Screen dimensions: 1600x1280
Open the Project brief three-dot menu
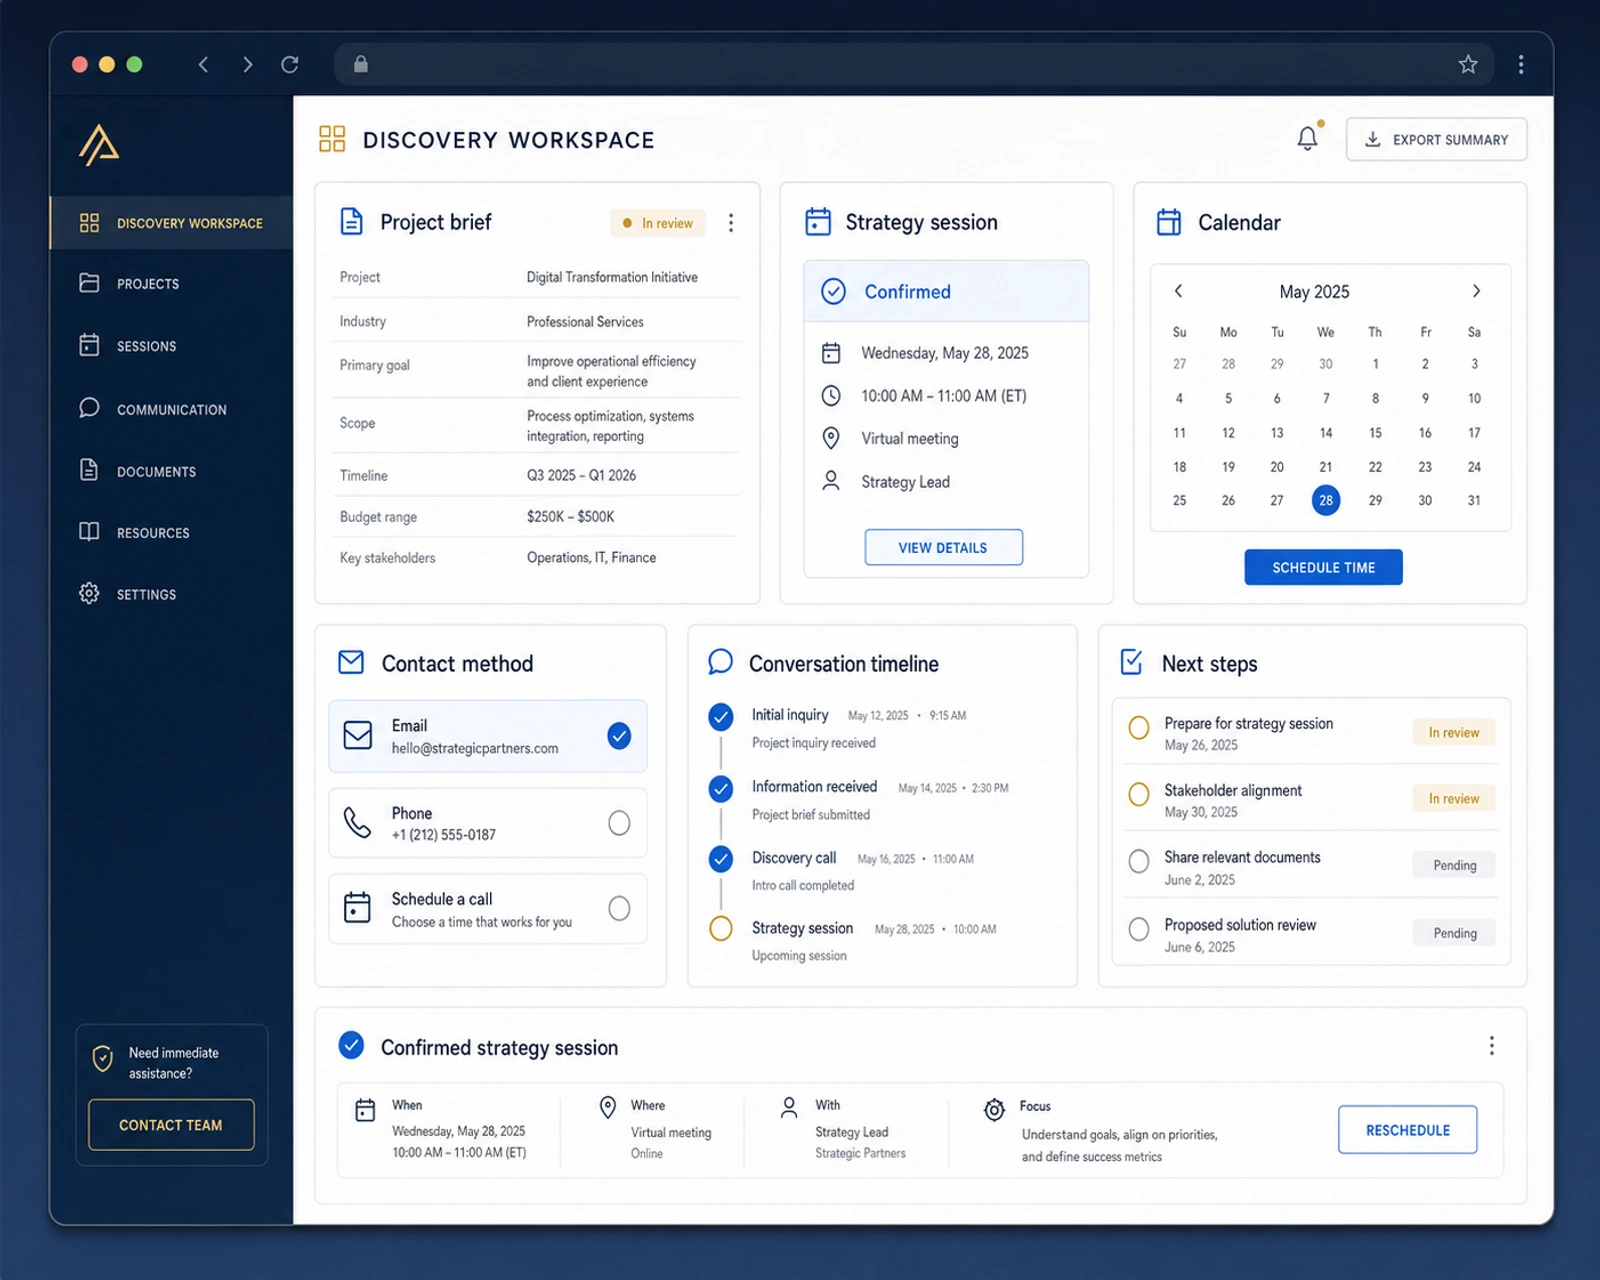(x=731, y=222)
